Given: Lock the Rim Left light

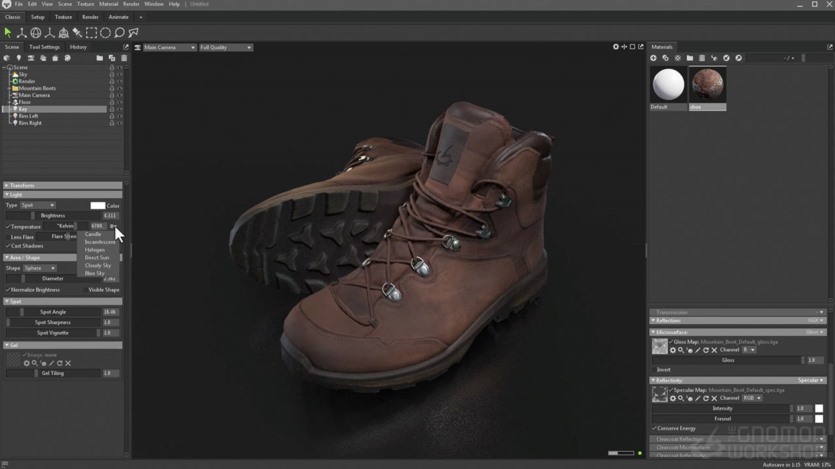Looking at the screenshot, I should click(112, 116).
